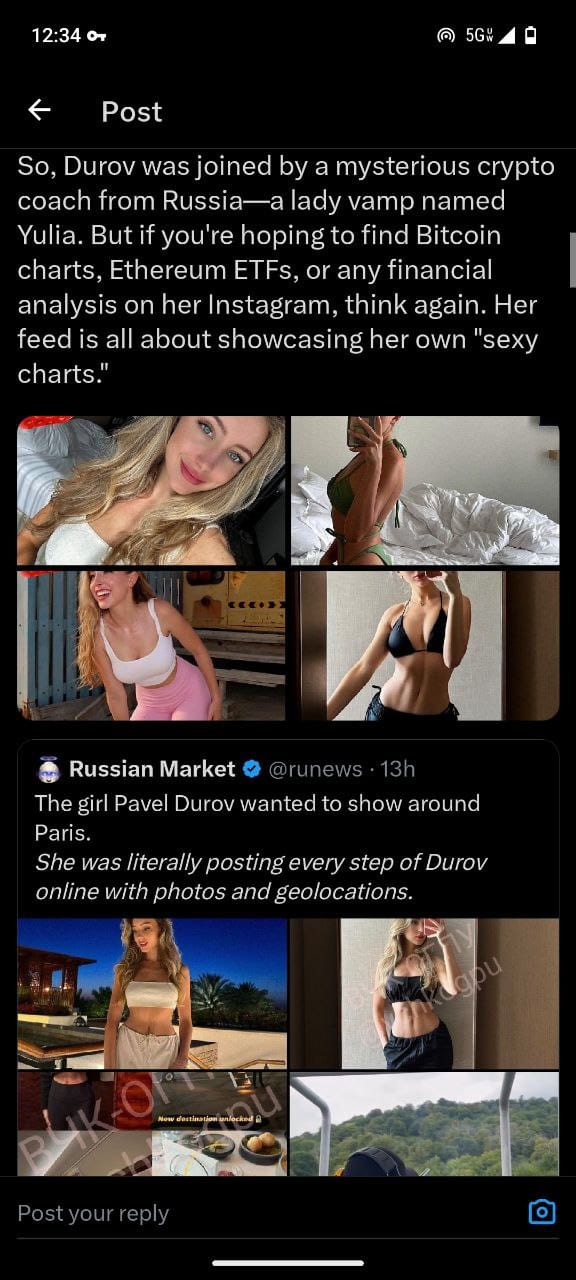Image resolution: width=576 pixels, height=1280 pixels.
Task: Open the Russian Market account name
Action: point(152,769)
